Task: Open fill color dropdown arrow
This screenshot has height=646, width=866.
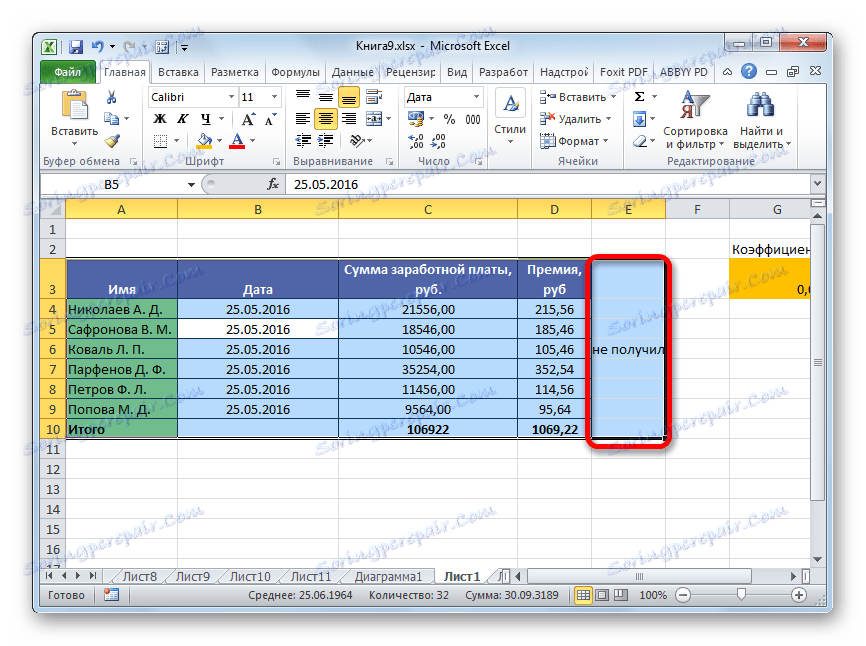Action: point(219,141)
